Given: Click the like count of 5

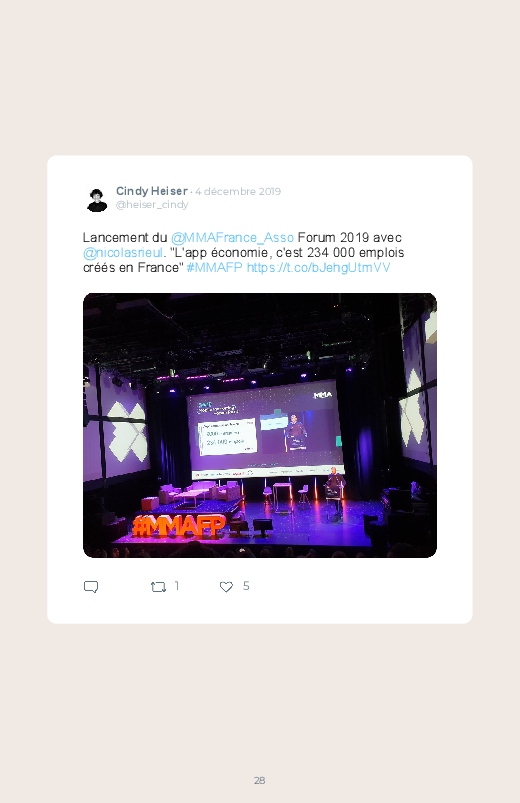Looking at the screenshot, I should click(x=246, y=586).
